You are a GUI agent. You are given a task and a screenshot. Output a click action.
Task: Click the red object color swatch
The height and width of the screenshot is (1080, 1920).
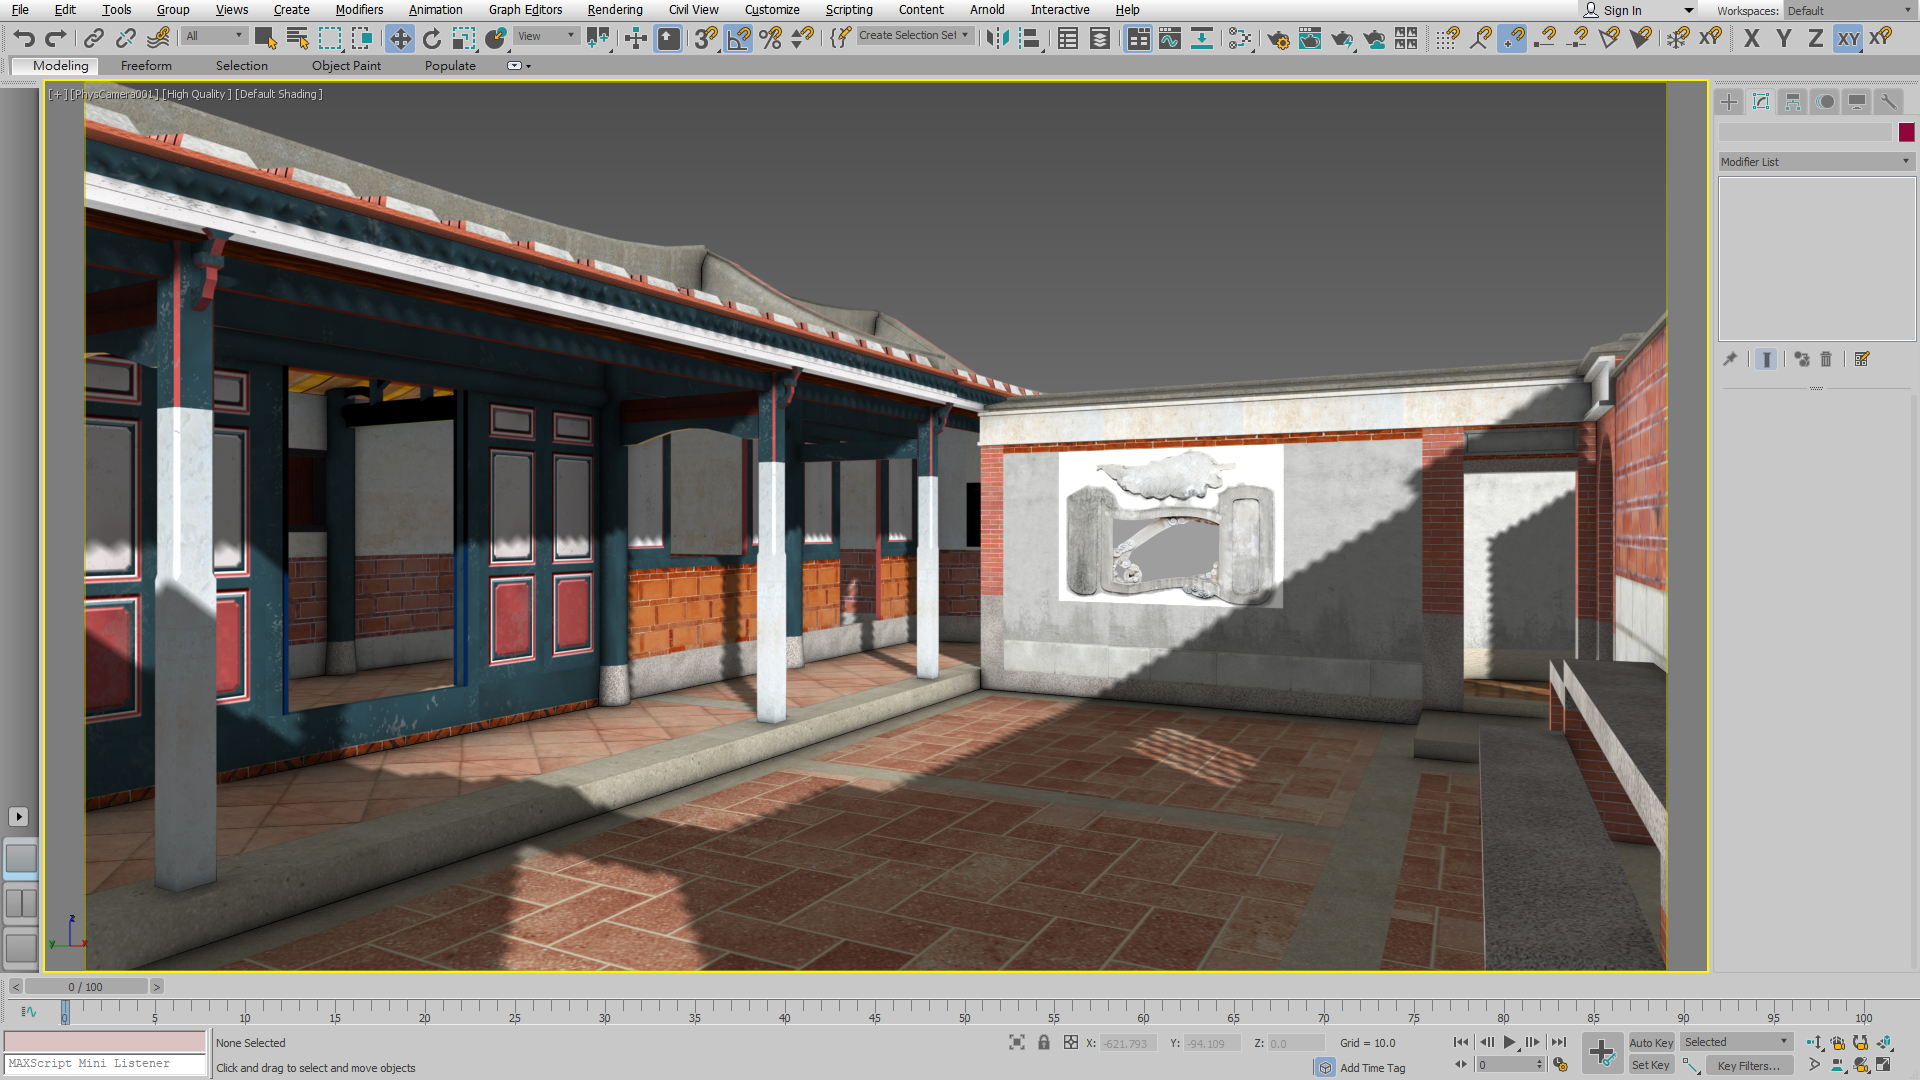point(1906,132)
